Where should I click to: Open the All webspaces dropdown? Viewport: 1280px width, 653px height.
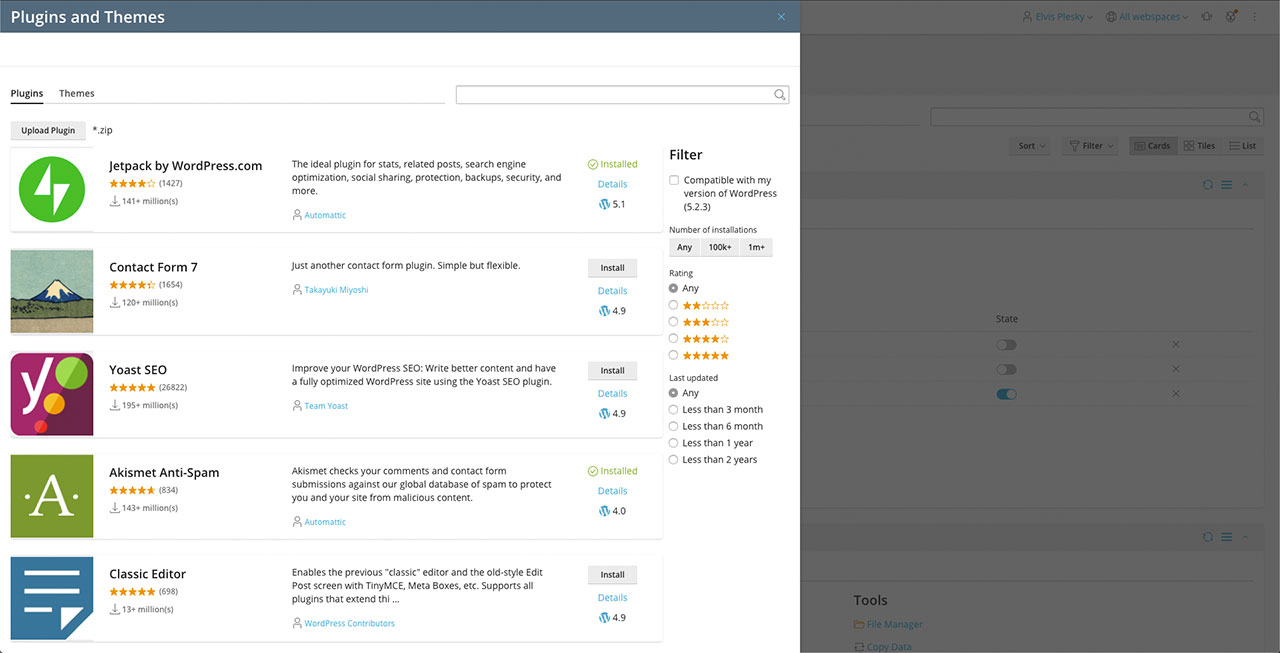(x=1148, y=17)
